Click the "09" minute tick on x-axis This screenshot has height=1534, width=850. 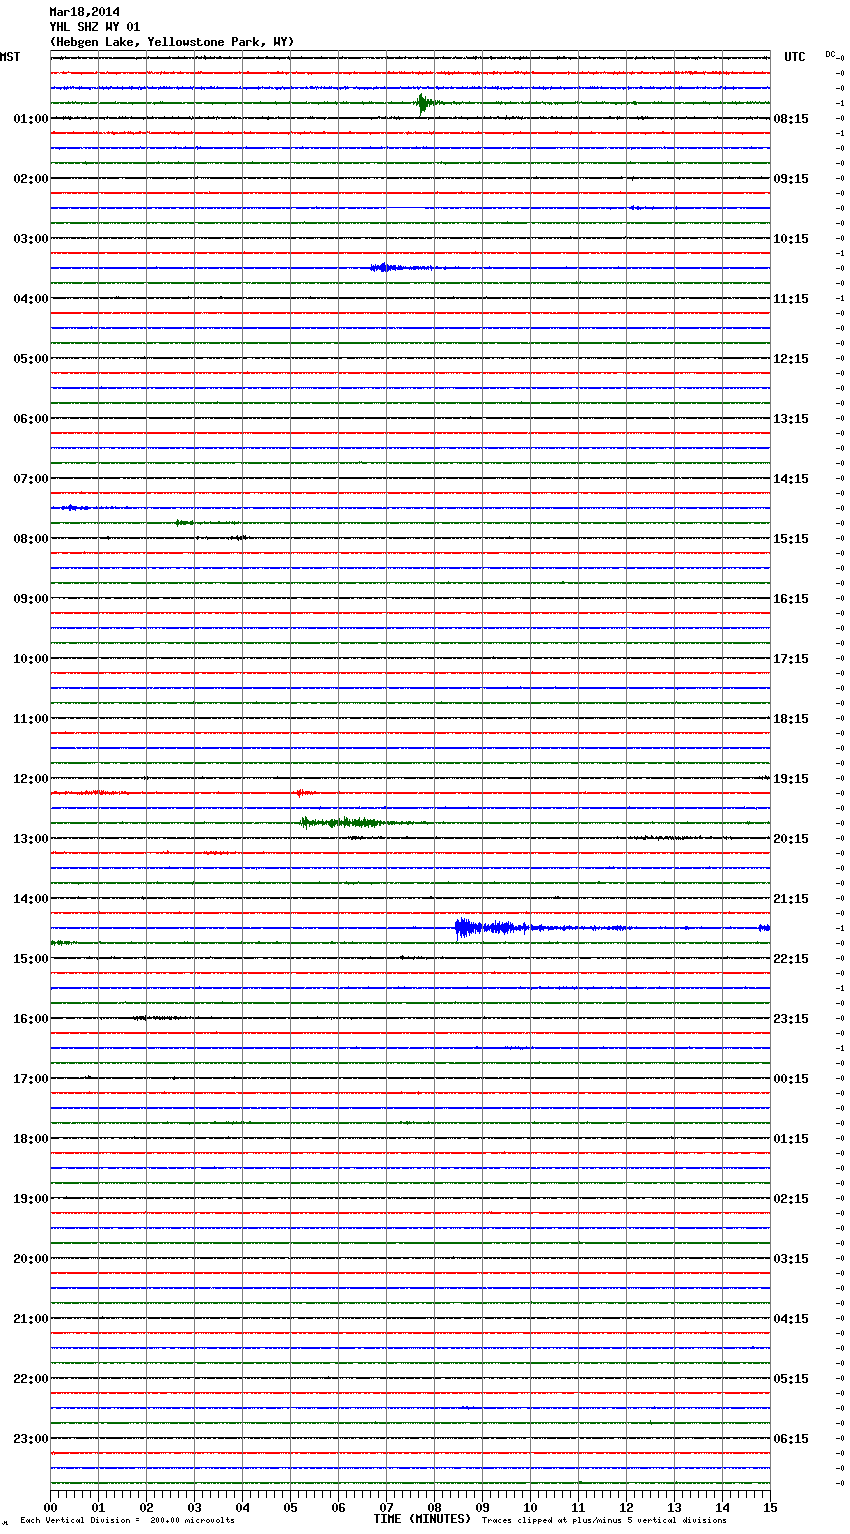[x=482, y=1507]
